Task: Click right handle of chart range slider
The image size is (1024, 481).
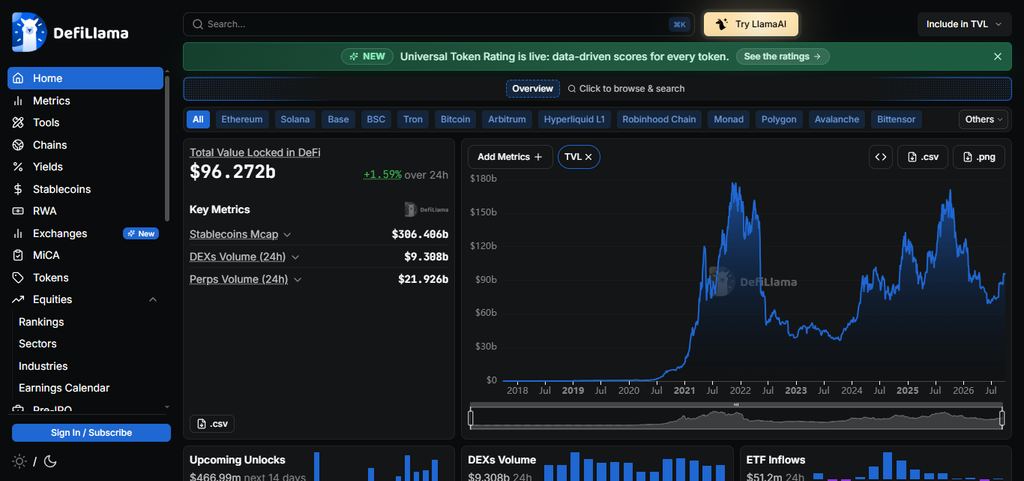Action: [x=1001, y=418]
